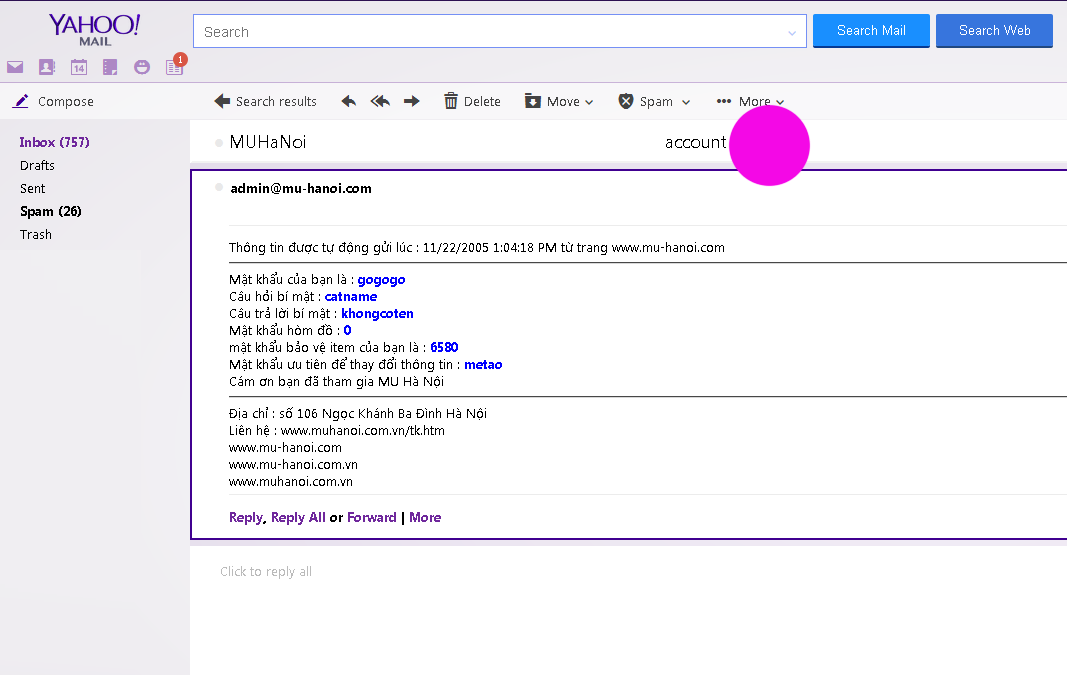Toggle unread dot next to MUHaNoi subject
This screenshot has width=1067, height=675.
click(x=218, y=143)
